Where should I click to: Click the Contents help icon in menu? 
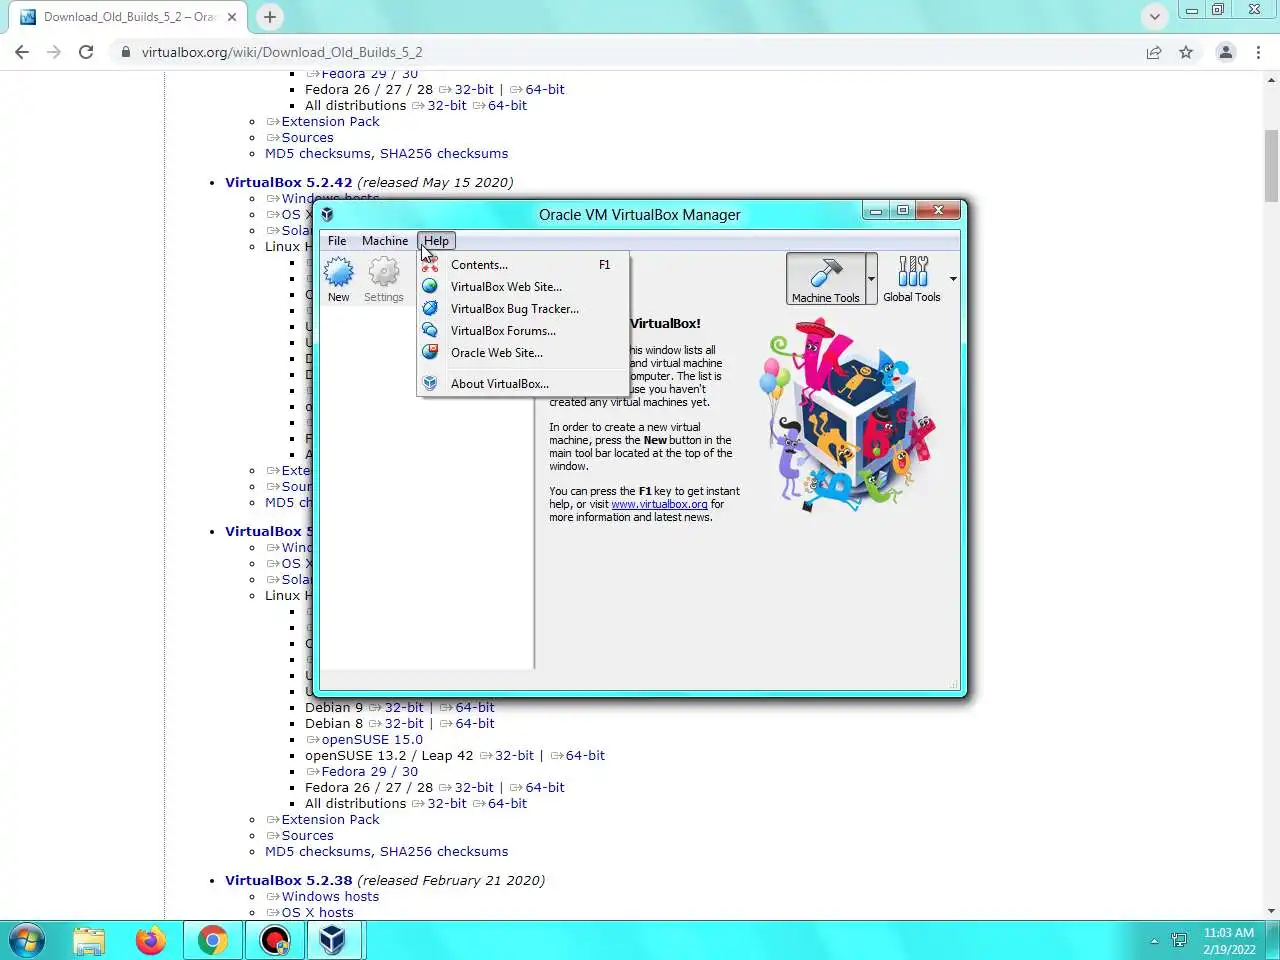[x=430, y=265]
